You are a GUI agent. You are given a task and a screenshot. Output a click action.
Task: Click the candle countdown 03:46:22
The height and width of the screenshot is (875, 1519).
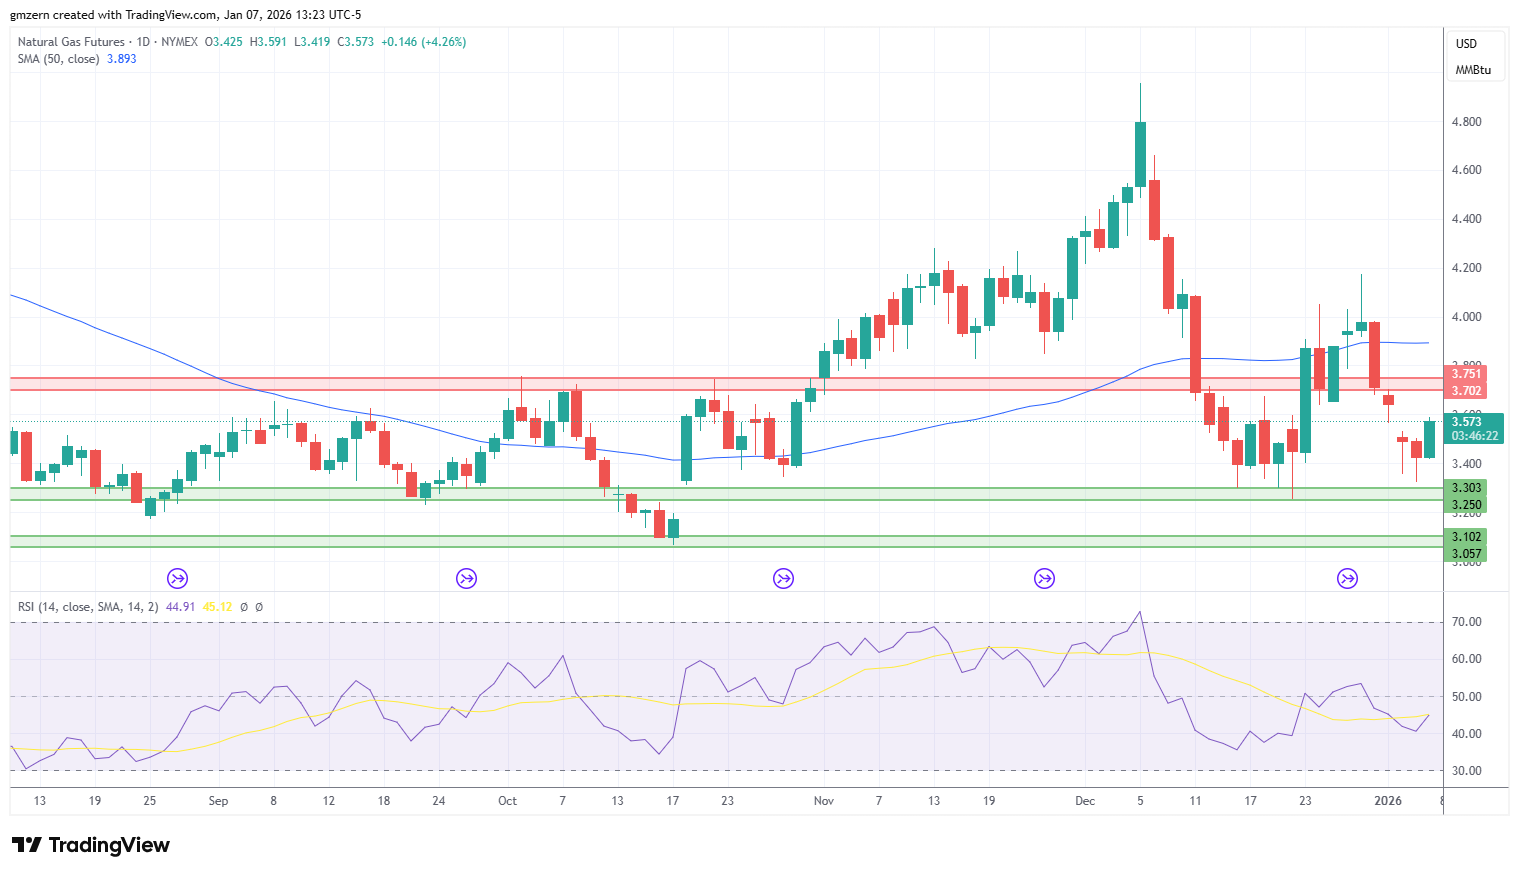[x=1474, y=436]
